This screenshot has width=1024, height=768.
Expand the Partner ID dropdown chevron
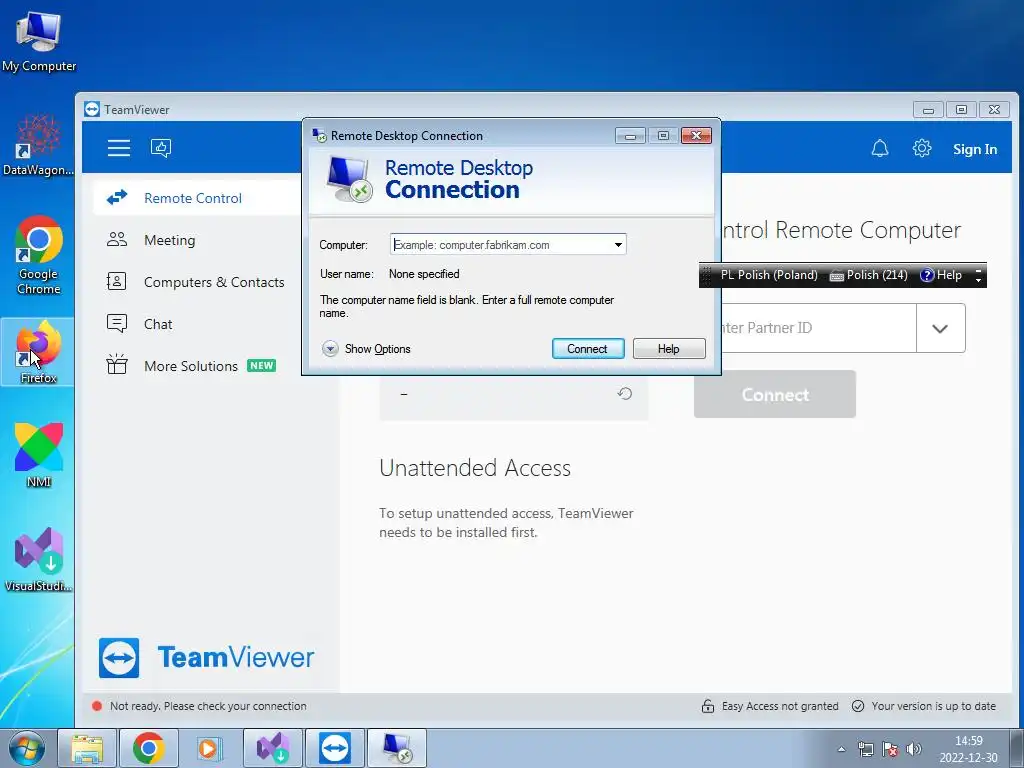(940, 328)
